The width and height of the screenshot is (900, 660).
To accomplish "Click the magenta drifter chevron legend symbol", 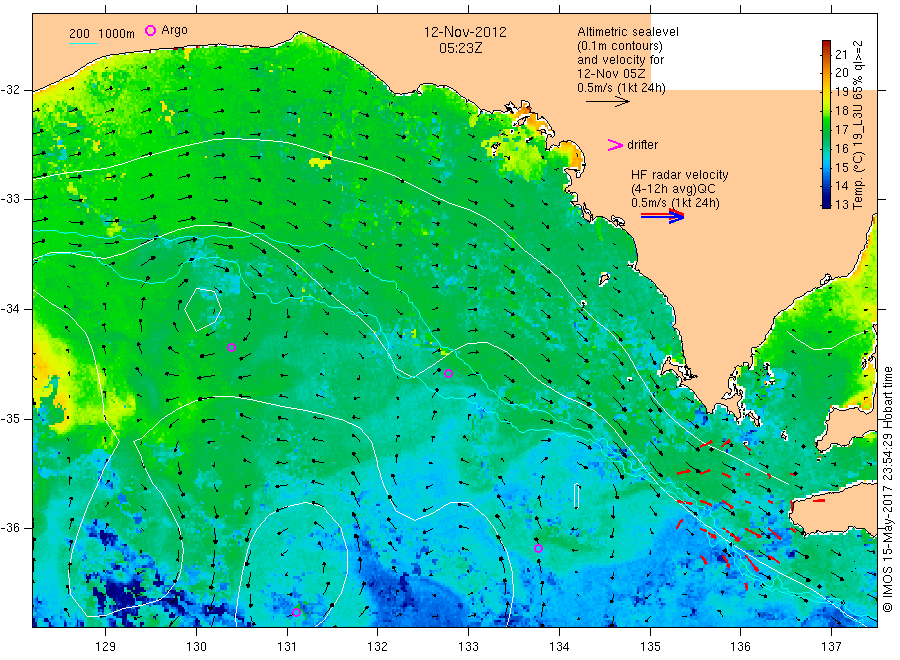I will coord(615,145).
